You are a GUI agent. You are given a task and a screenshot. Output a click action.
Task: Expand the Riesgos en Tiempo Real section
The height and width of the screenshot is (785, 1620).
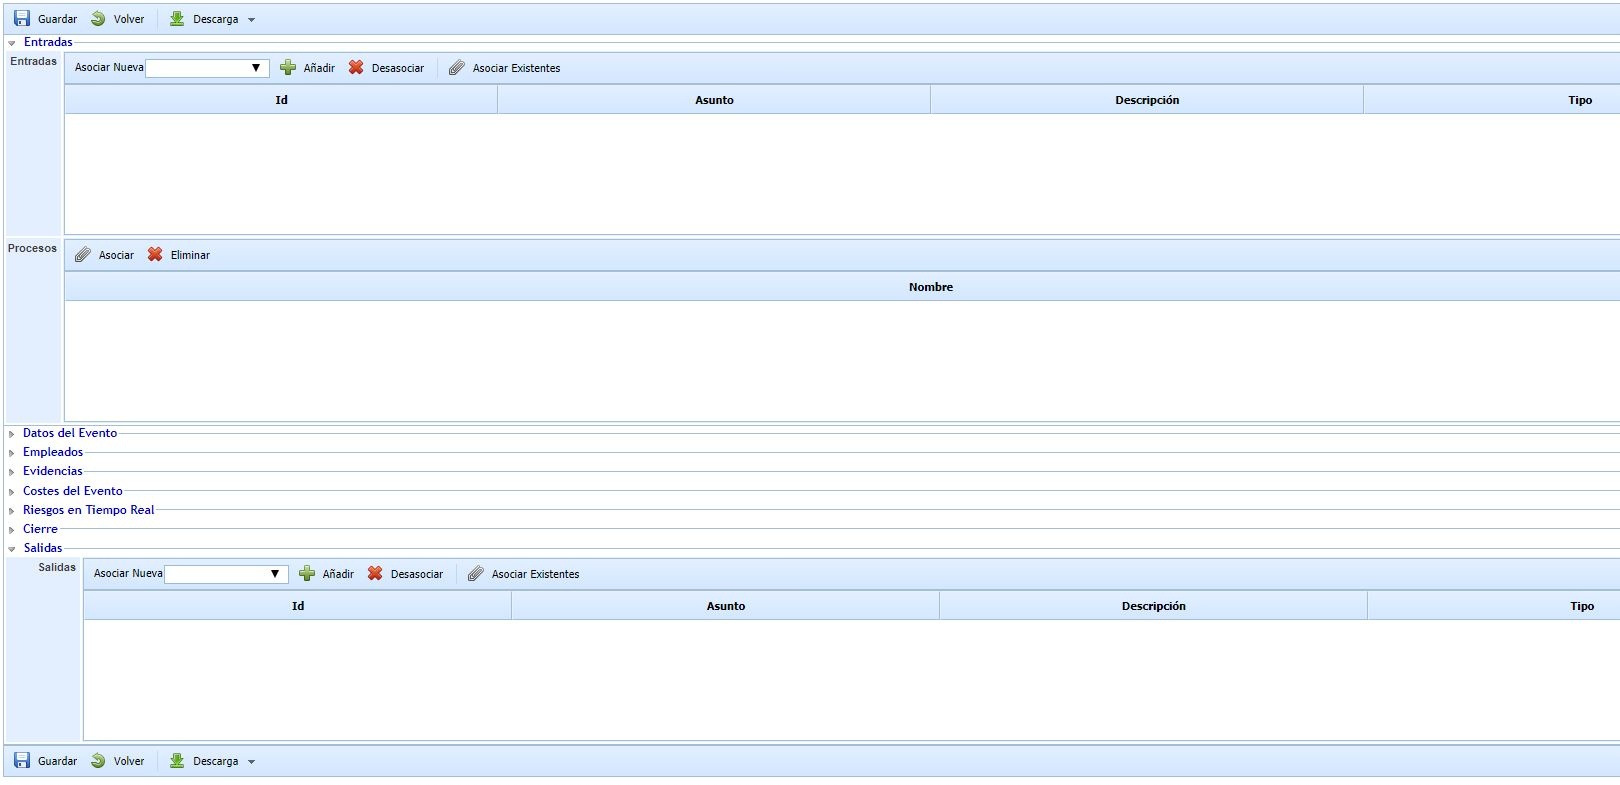pos(88,510)
